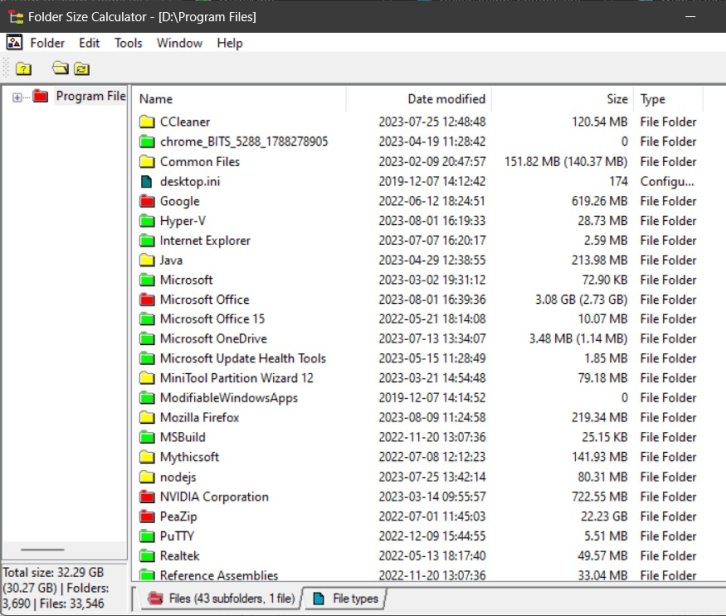Click the File Folder type cell for Java
726x616 pixels.
tap(668, 260)
